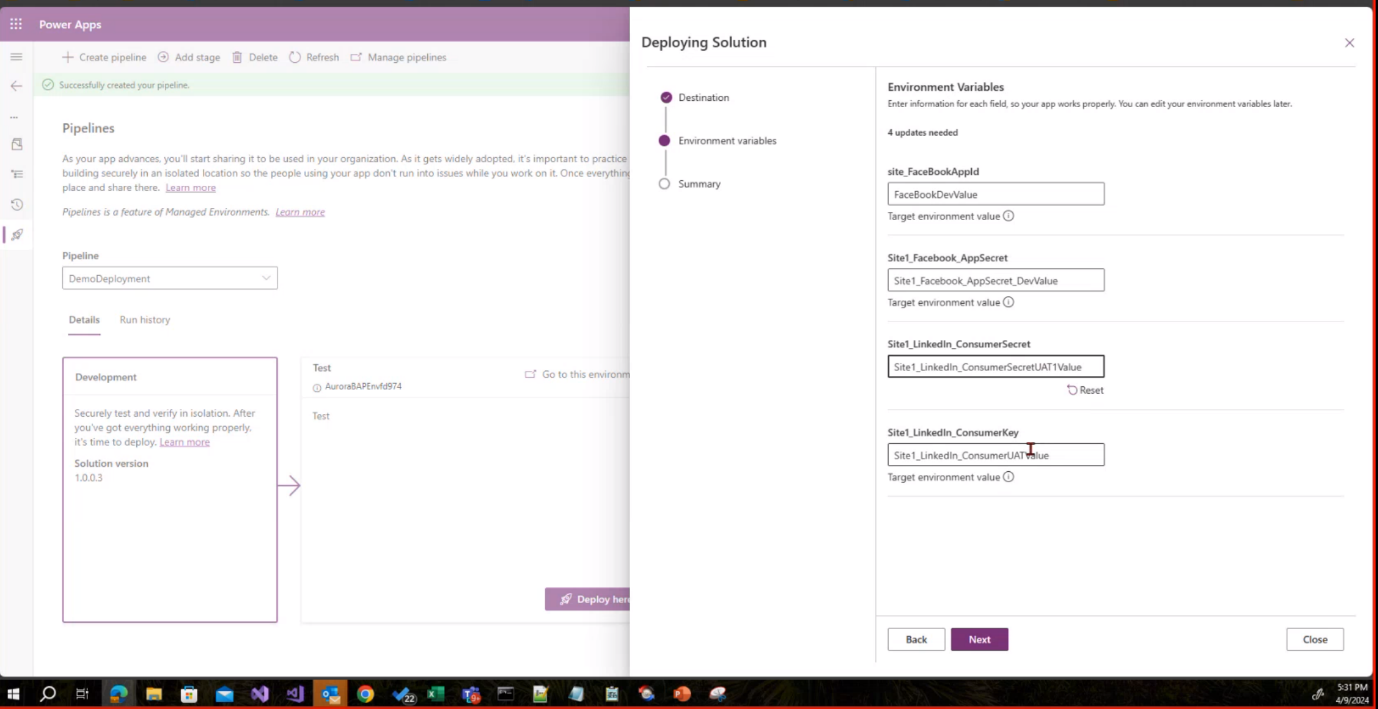
Task: Click info icon under Site1_Facebook_AppSecret field
Action: tap(1008, 302)
